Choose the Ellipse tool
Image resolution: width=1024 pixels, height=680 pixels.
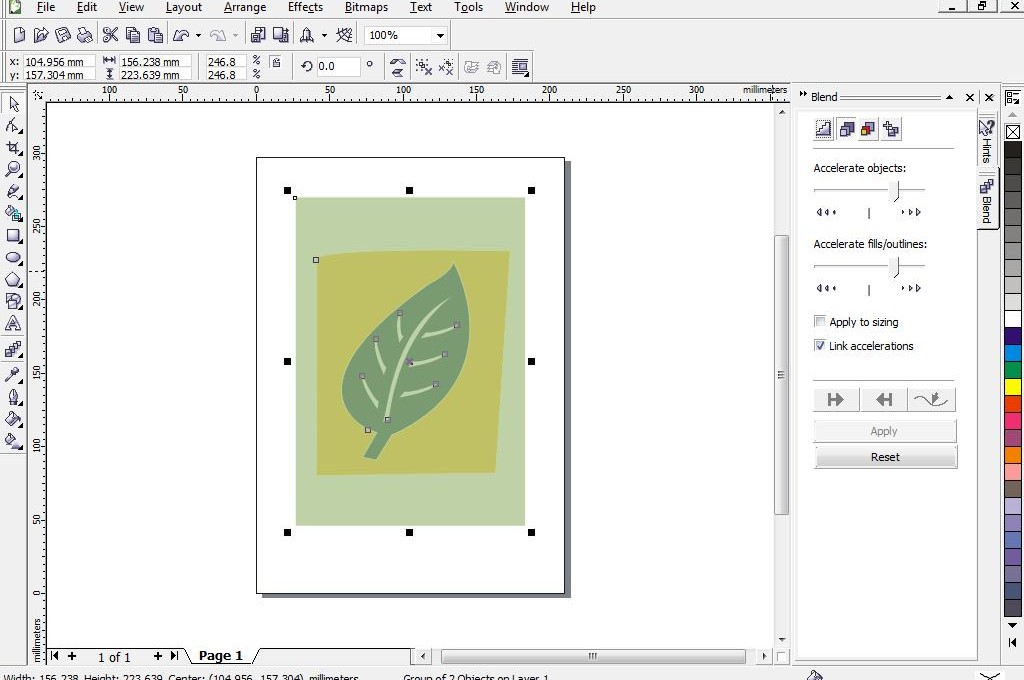click(14, 258)
